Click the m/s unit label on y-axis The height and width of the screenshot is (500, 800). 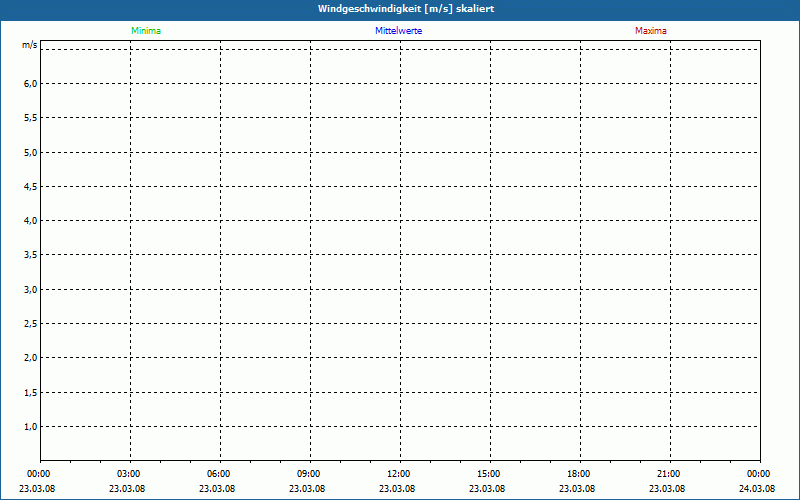pos(30,45)
